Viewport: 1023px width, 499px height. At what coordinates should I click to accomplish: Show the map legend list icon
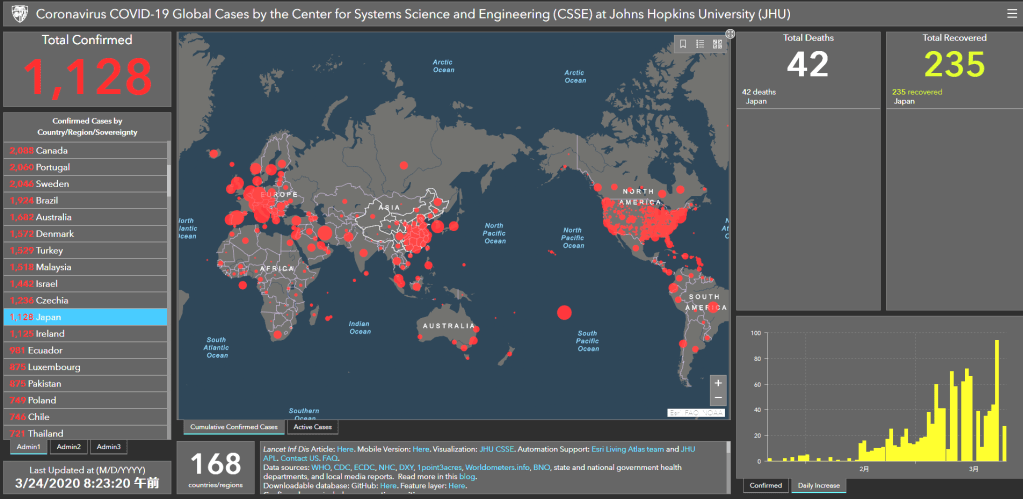tap(700, 44)
